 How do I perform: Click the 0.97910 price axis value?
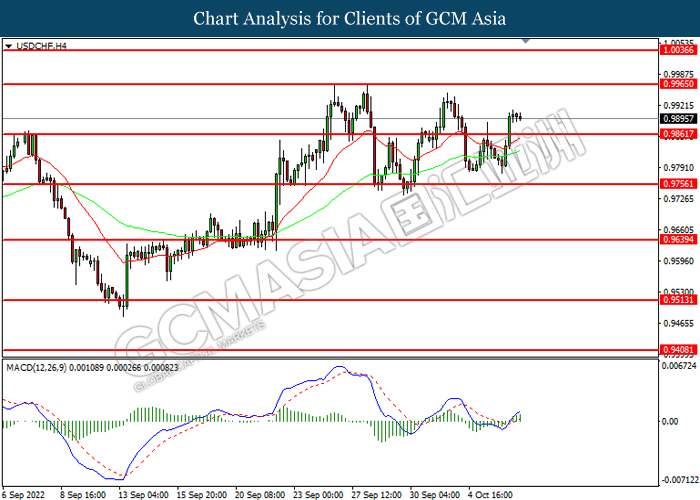click(x=679, y=168)
